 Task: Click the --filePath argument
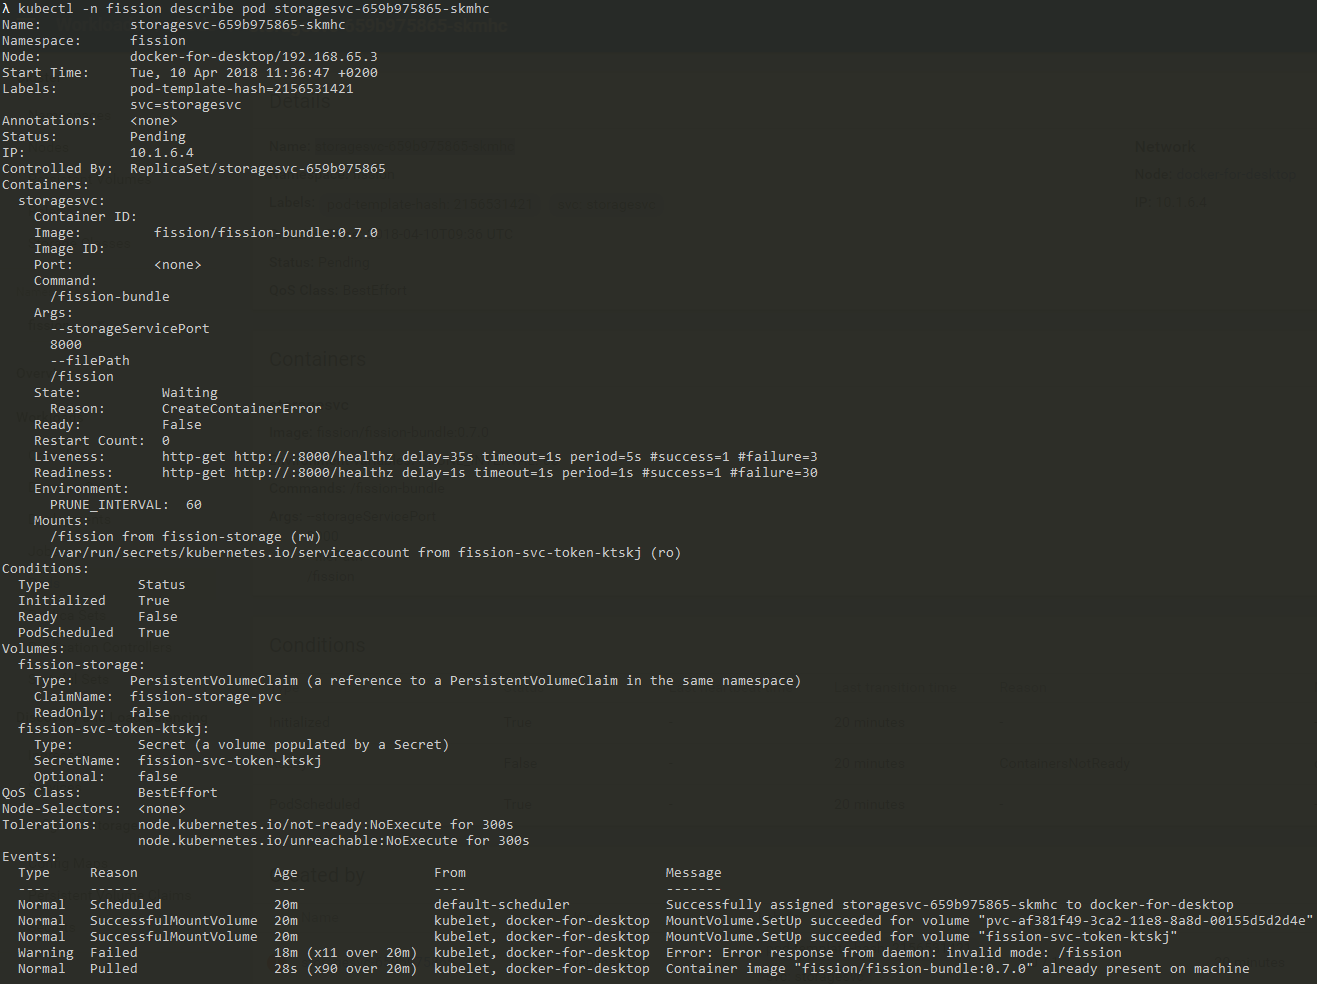click(90, 360)
